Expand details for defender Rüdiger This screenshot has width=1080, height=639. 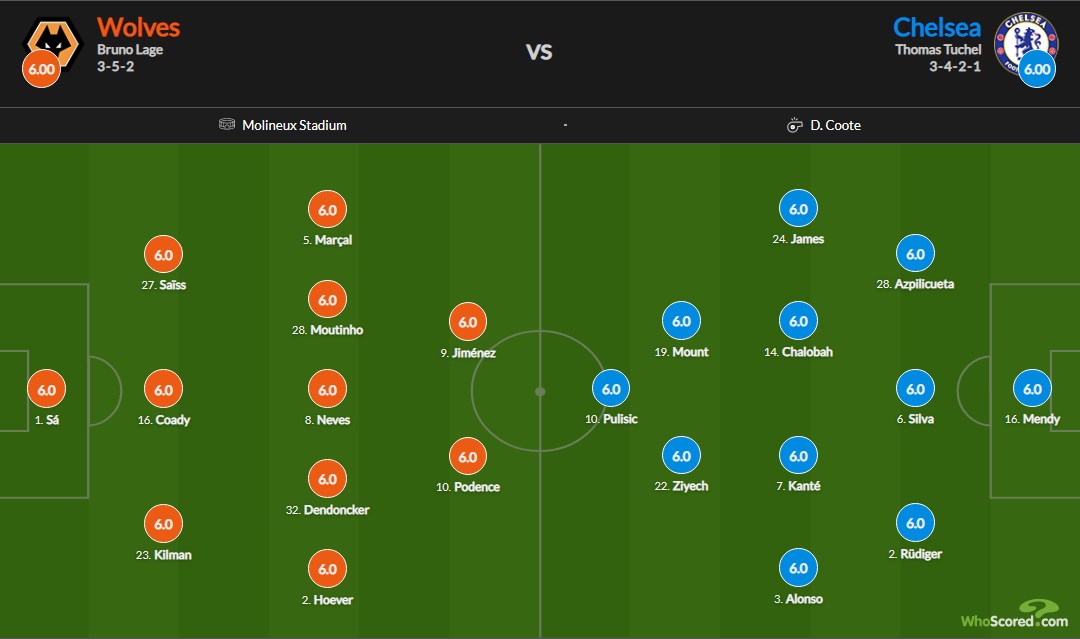[x=915, y=521]
